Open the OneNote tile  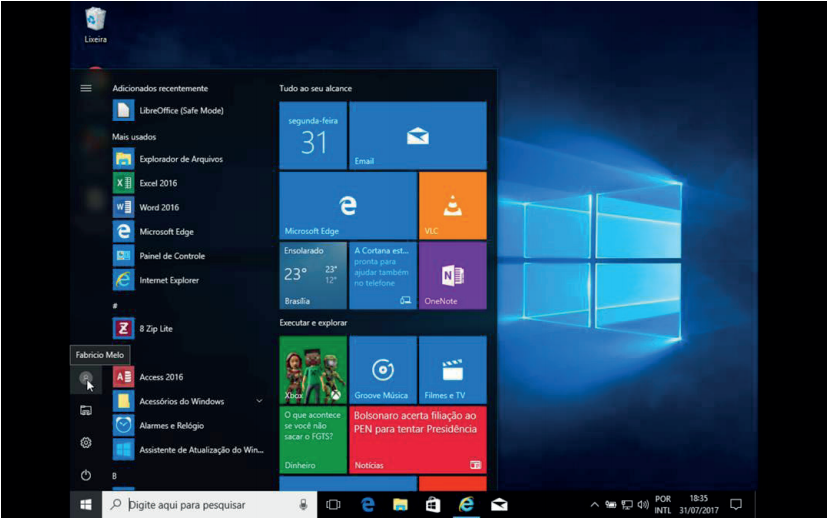point(452,275)
